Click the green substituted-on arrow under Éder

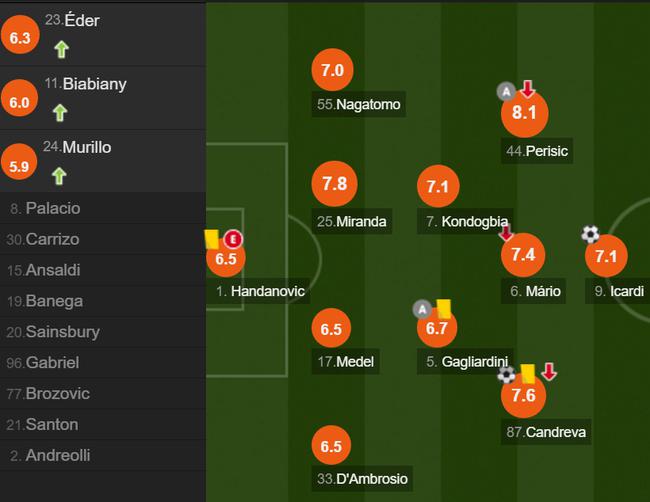tap(61, 49)
